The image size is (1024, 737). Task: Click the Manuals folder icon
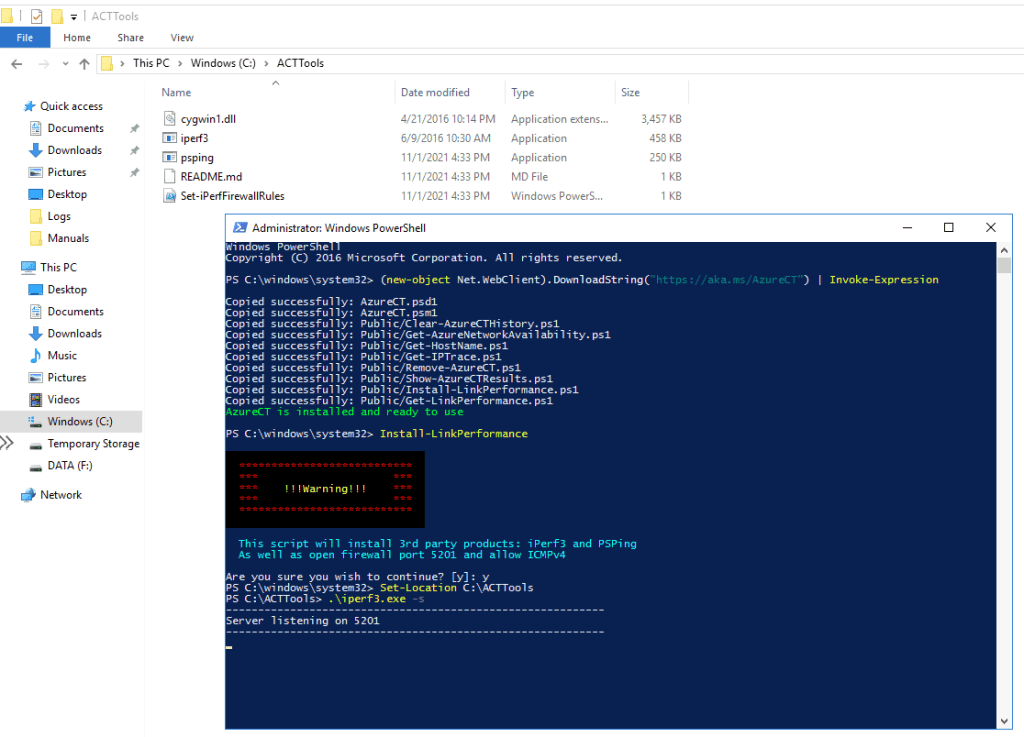[x=36, y=238]
